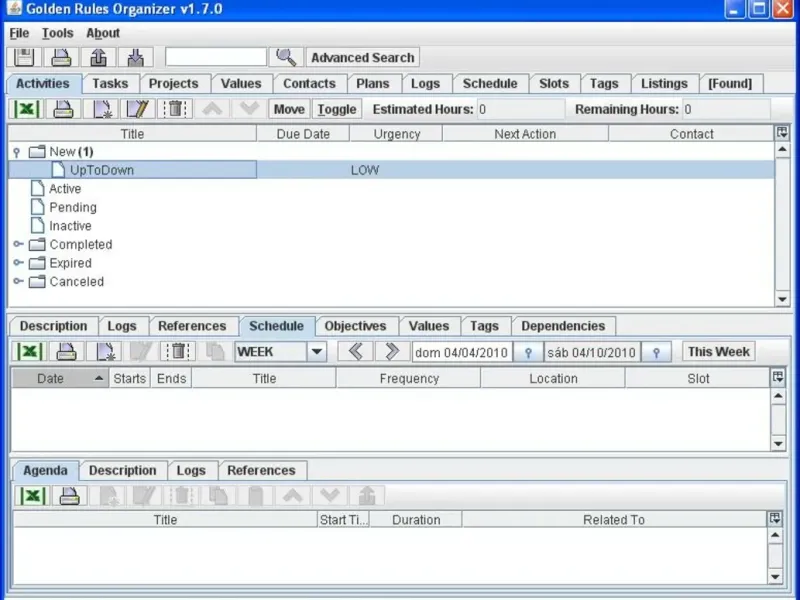Viewport: 800px width, 600px height.
Task: Click the Toggle button
Action: point(337,109)
